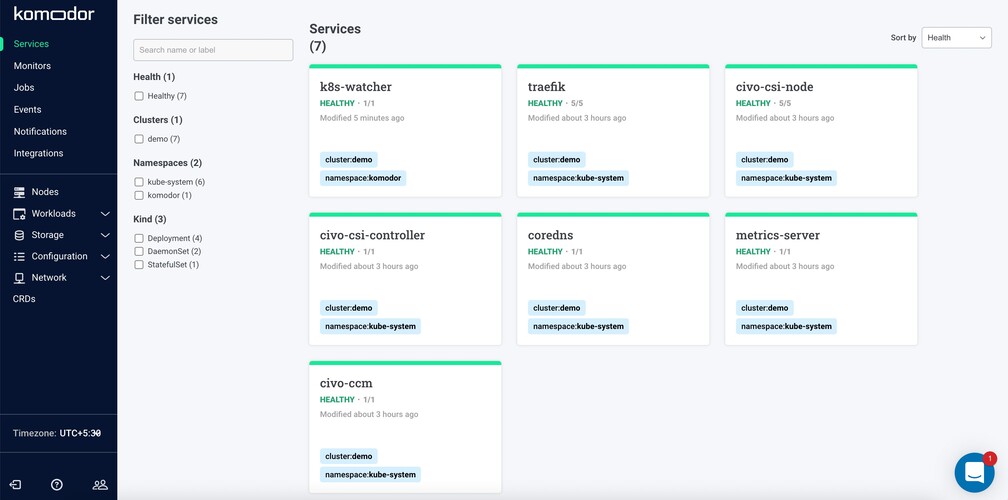This screenshot has width=1008, height=500.
Task: Open Events in sidebar
Action: [x=27, y=109]
